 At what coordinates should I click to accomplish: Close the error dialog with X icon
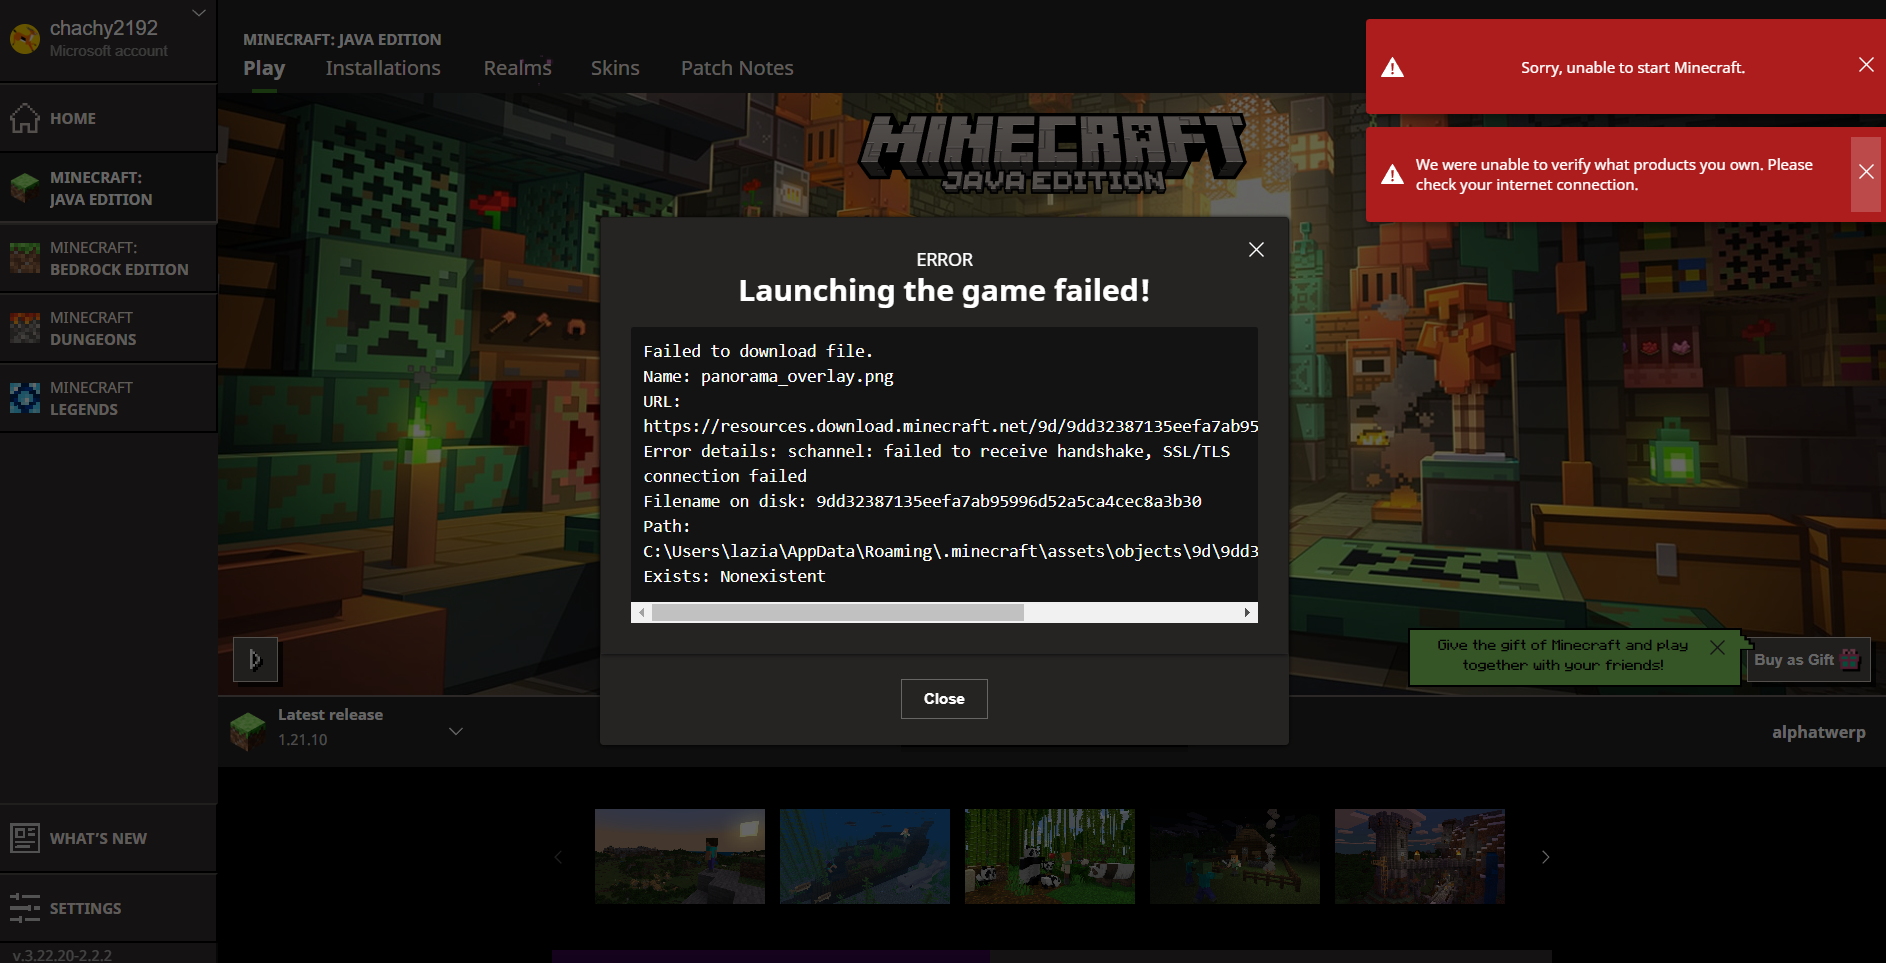1256,249
